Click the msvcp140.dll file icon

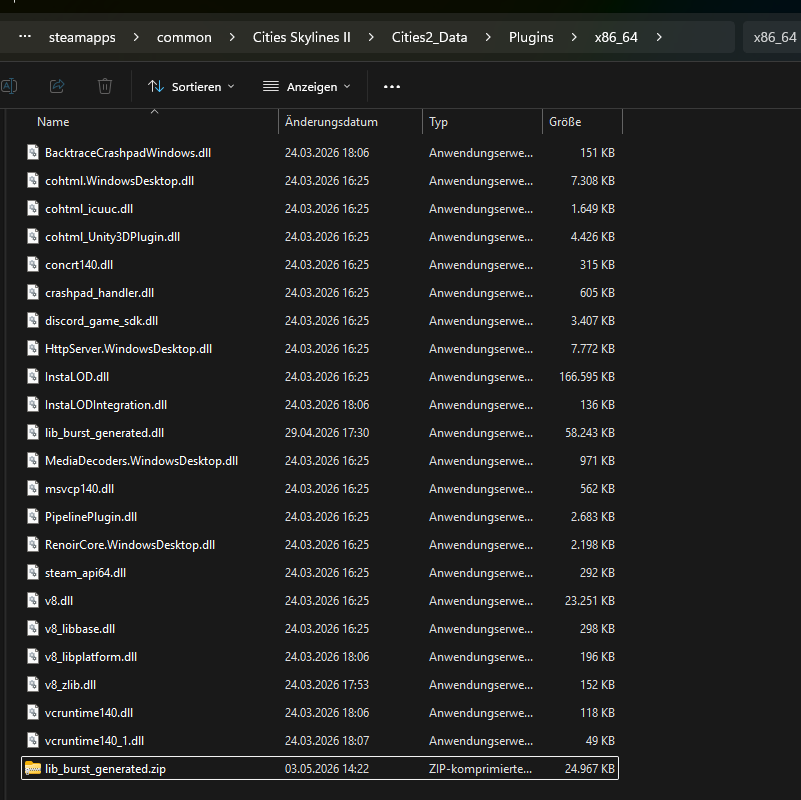33,488
